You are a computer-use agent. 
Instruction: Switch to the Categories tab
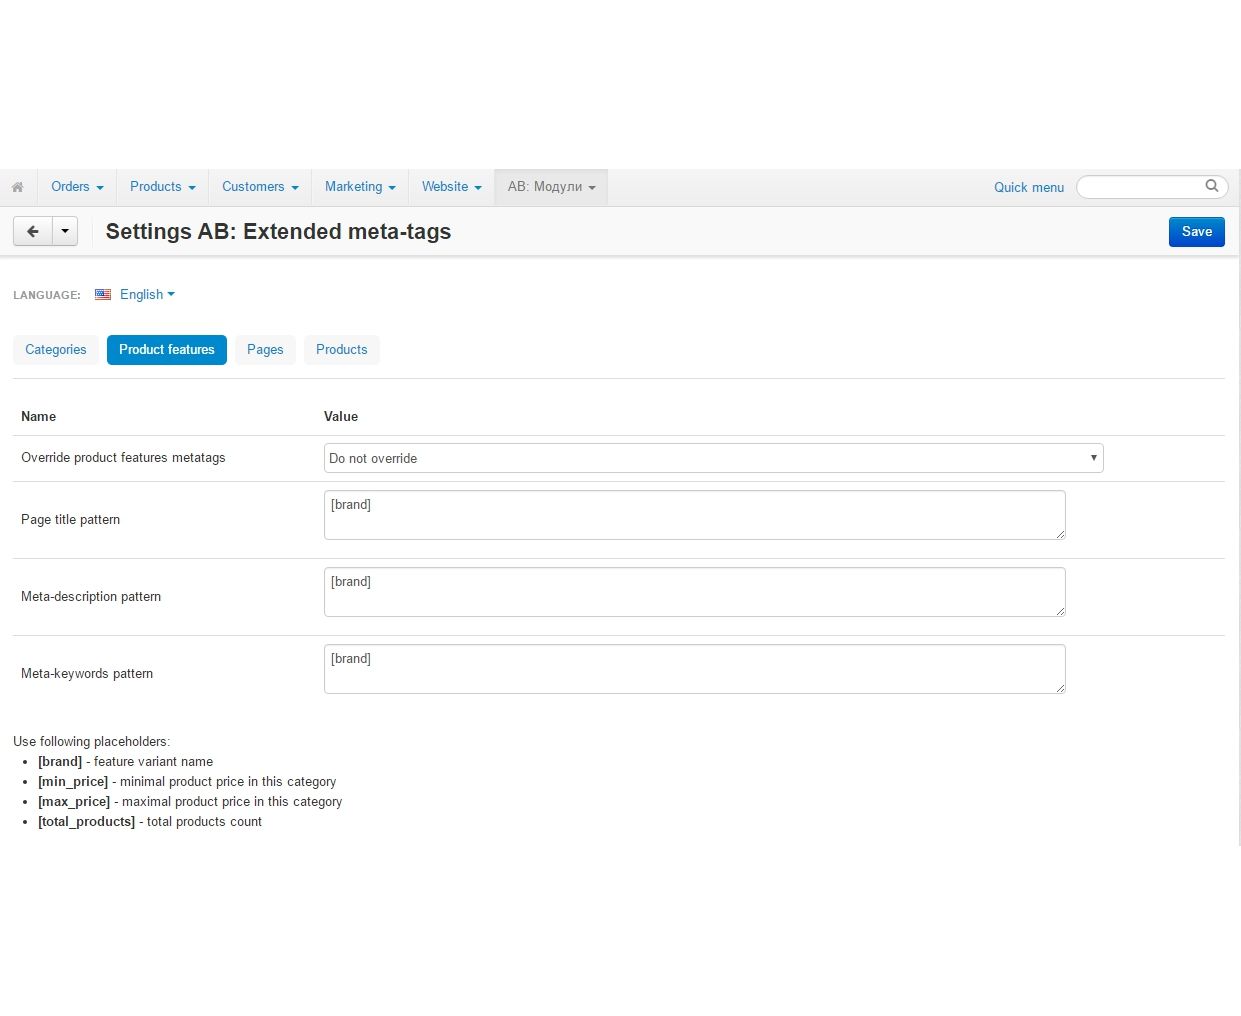click(x=56, y=350)
